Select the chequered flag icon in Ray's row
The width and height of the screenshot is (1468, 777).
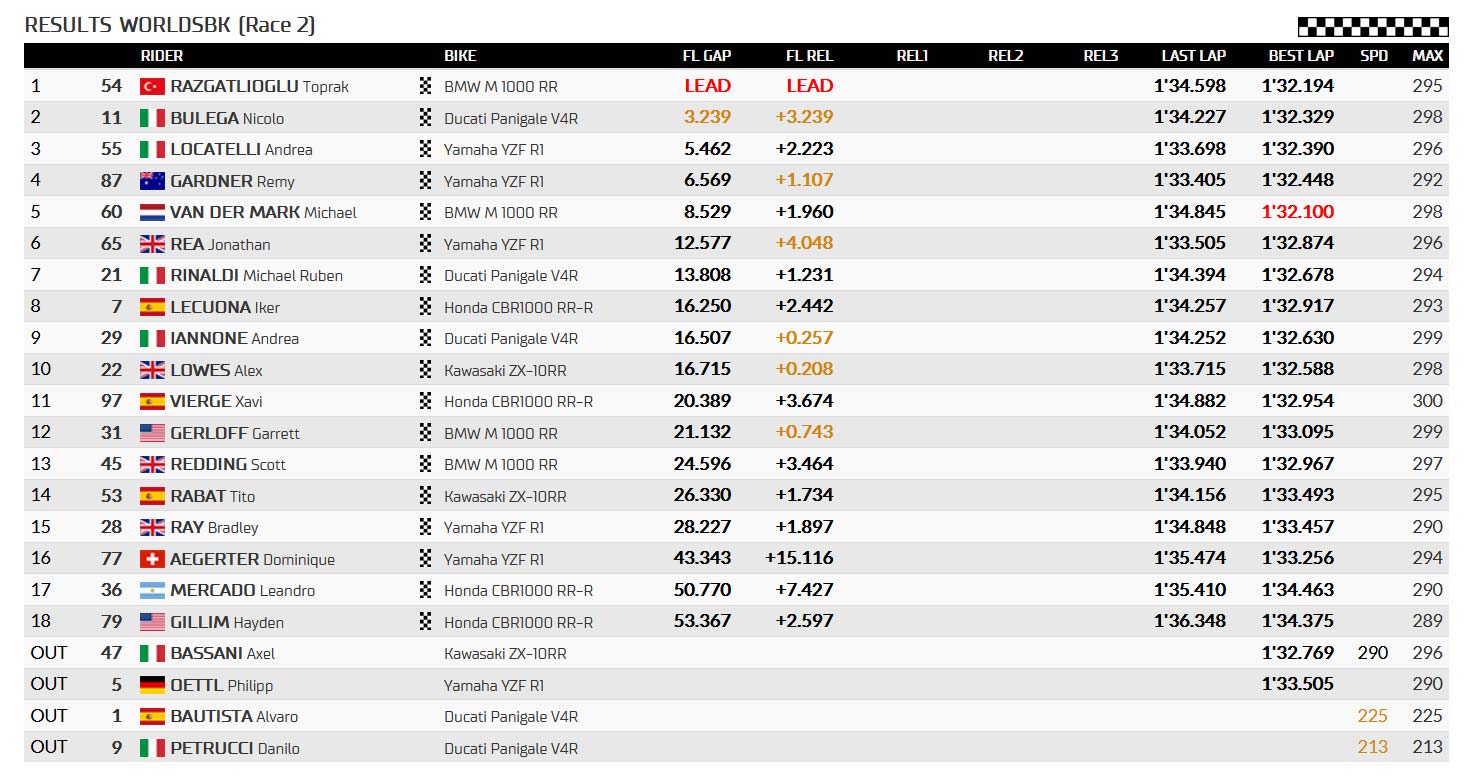[426, 527]
